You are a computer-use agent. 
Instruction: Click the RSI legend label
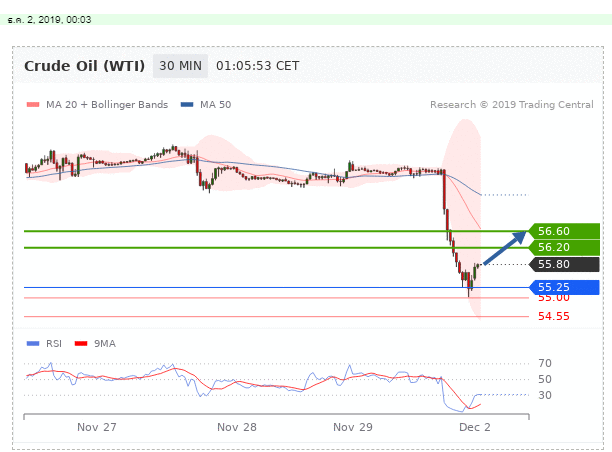click(x=54, y=343)
